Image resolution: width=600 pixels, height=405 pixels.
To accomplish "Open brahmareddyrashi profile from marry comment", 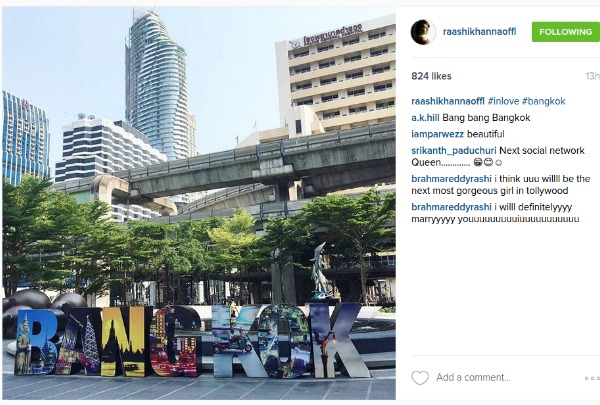I will tap(451, 207).
